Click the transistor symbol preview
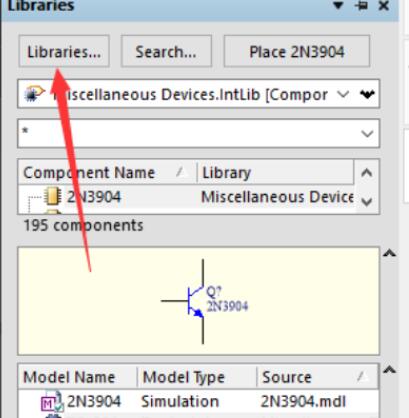 (x=204, y=301)
